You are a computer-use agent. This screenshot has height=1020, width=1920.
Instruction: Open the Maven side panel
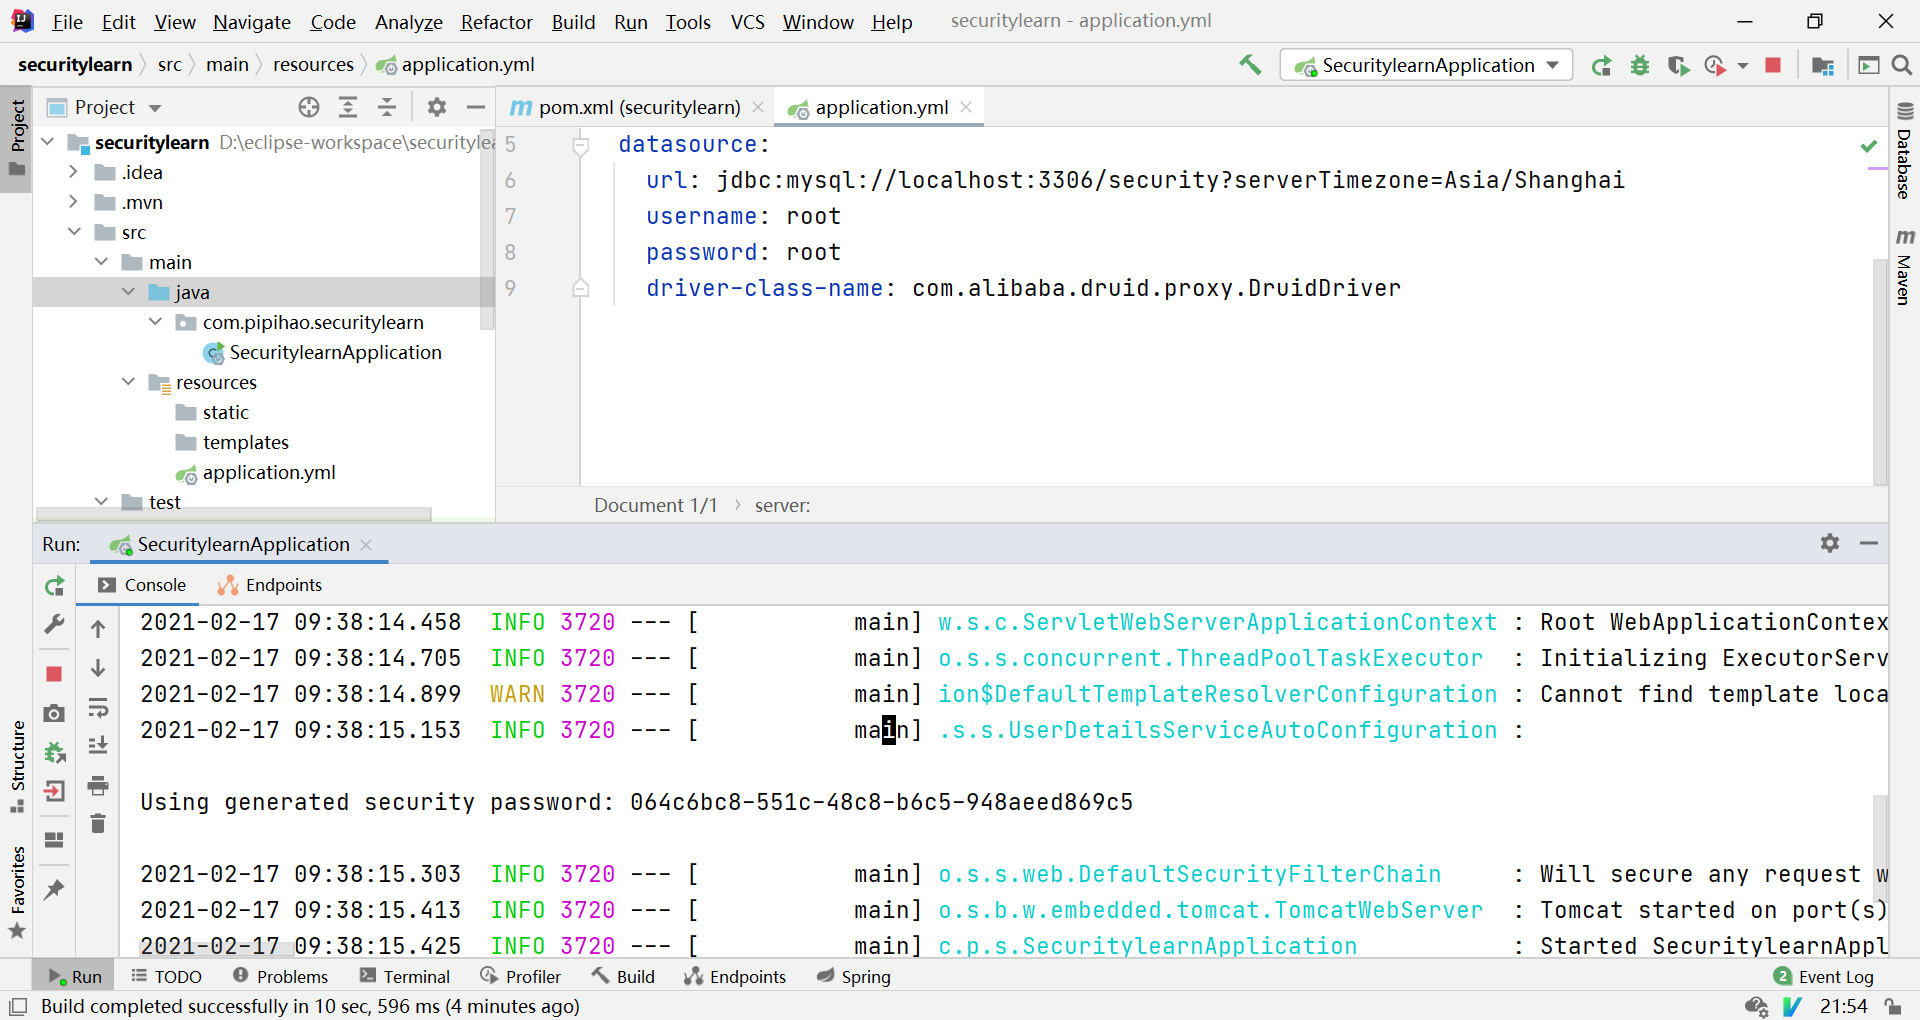point(1905,267)
